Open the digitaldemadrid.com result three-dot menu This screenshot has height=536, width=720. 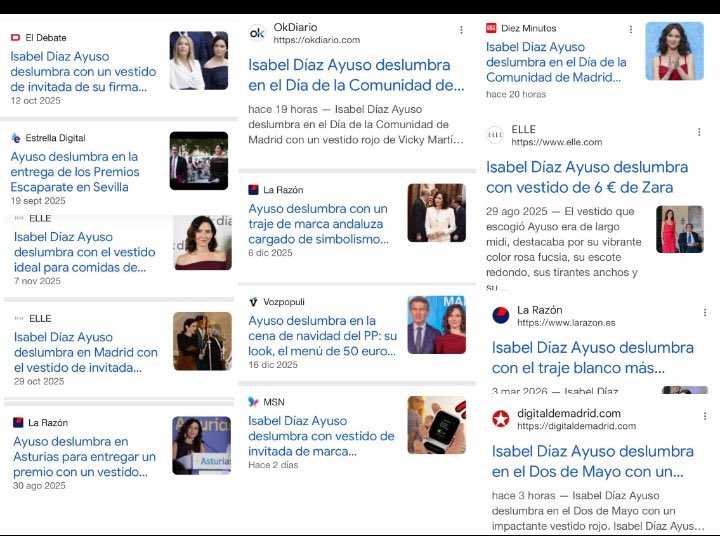point(704,416)
